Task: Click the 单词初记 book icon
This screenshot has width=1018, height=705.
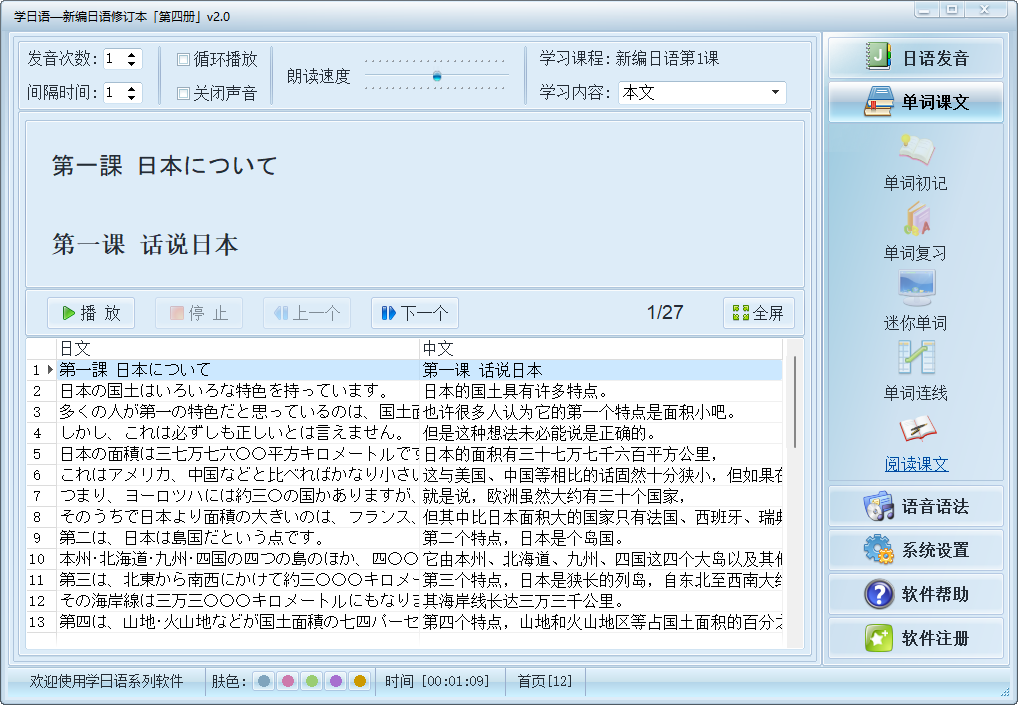Action: (916, 149)
